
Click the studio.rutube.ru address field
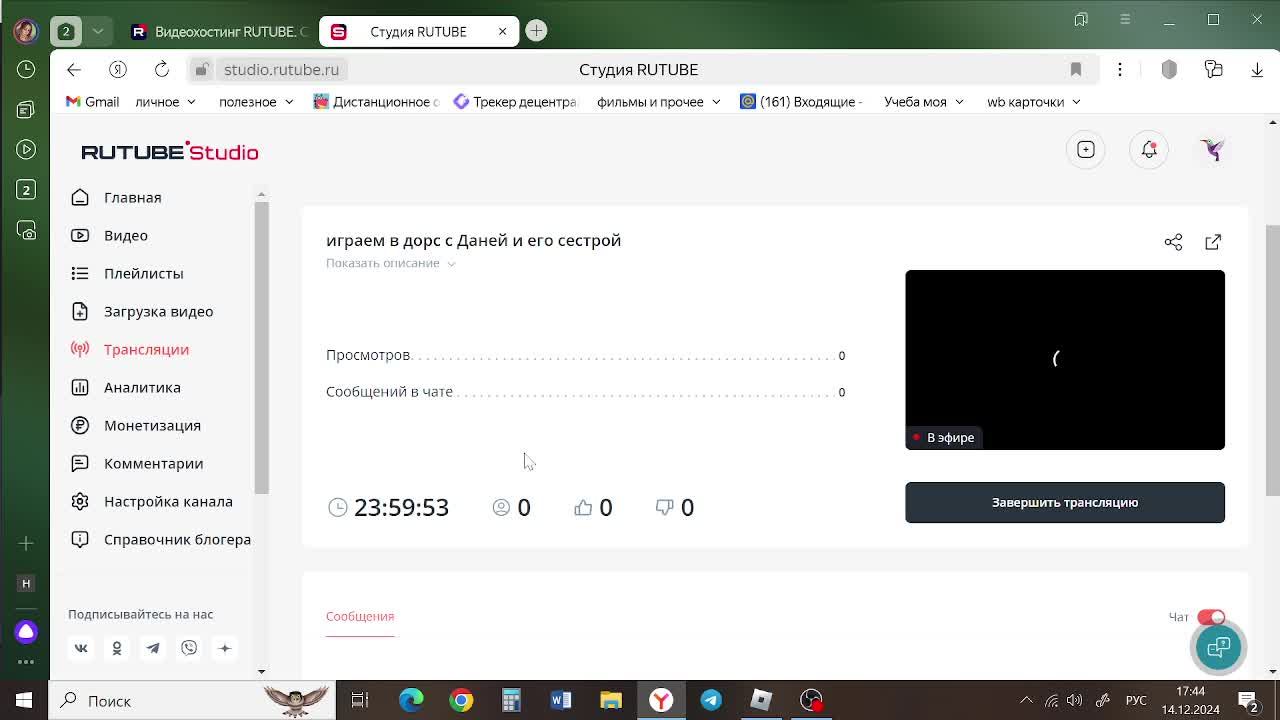(281, 69)
